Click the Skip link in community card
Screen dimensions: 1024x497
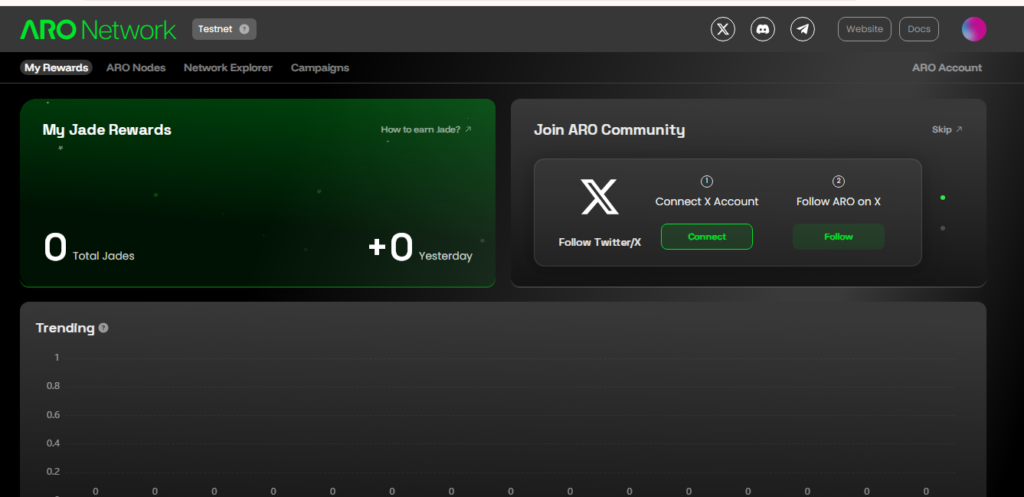pos(946,129)
